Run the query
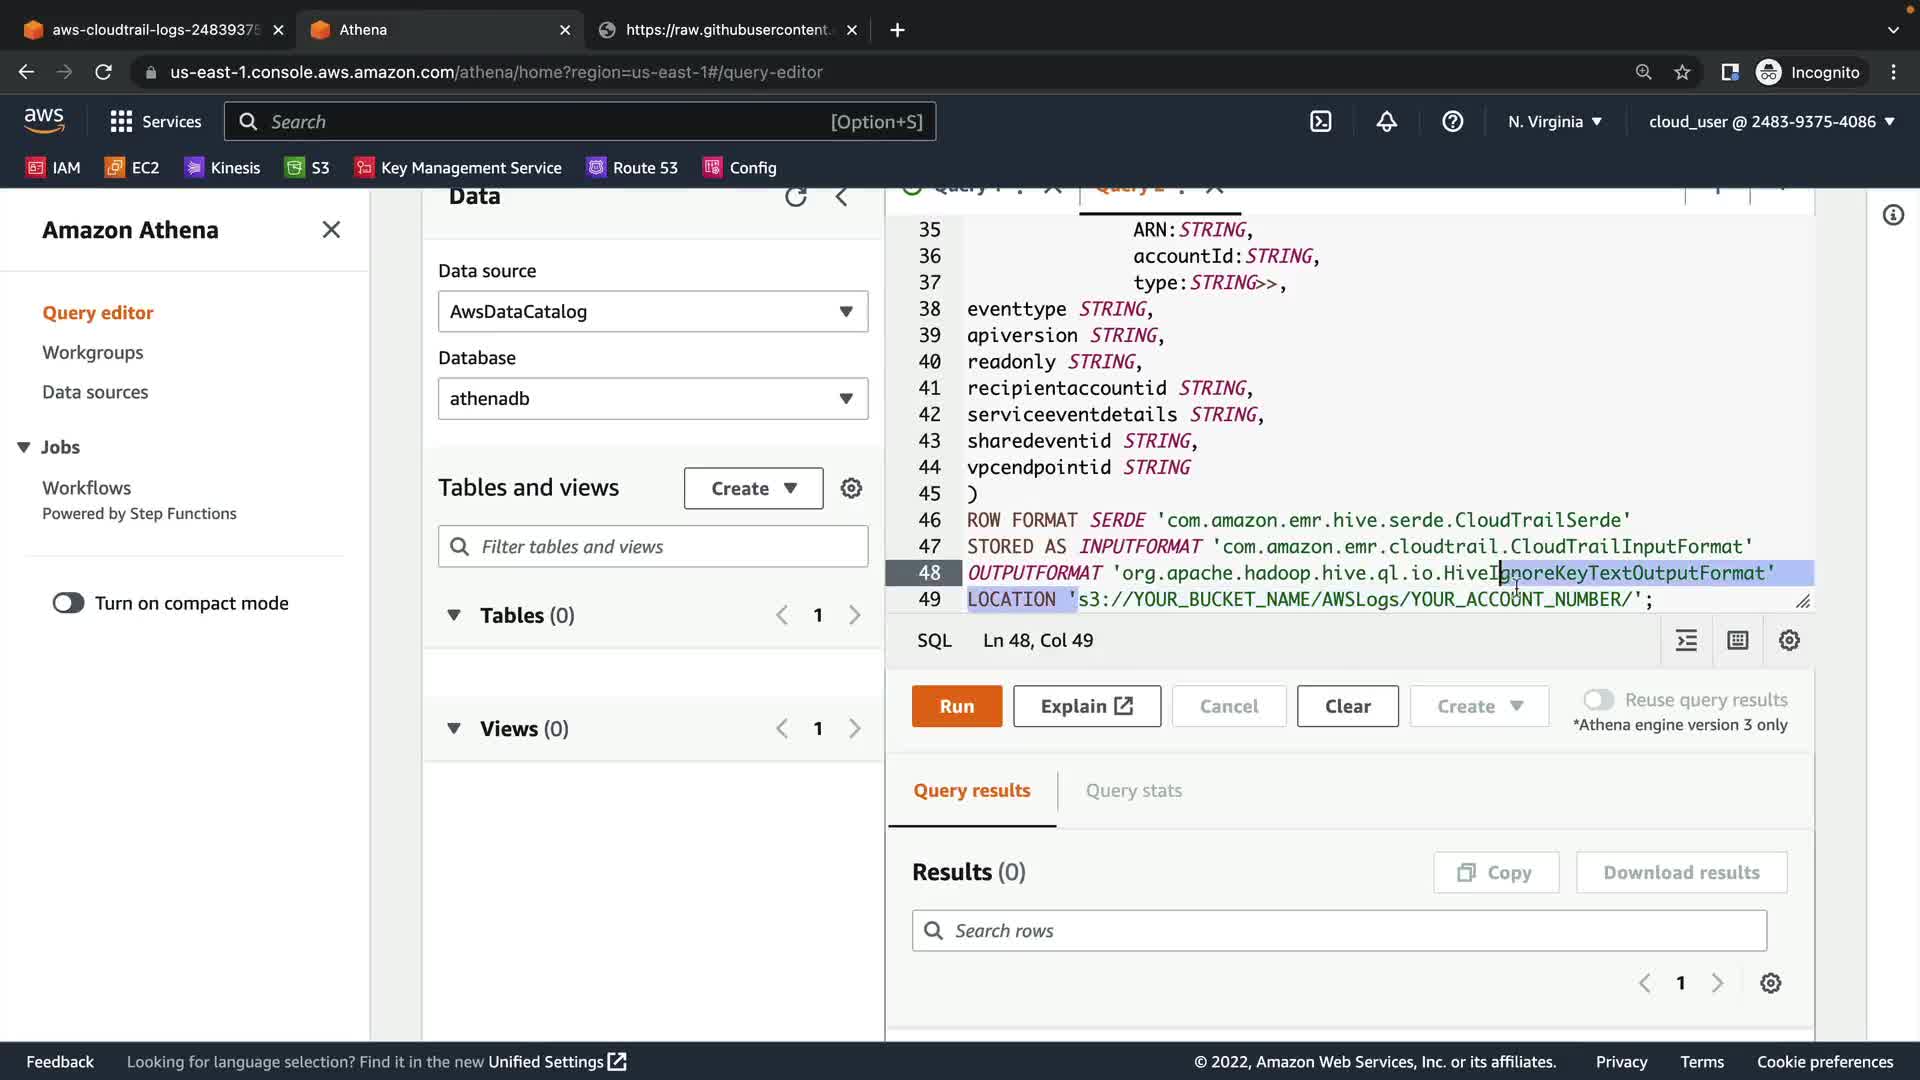Image resolution: width=1920 pixels, height=1080 pixels. (x=956, y=706)
